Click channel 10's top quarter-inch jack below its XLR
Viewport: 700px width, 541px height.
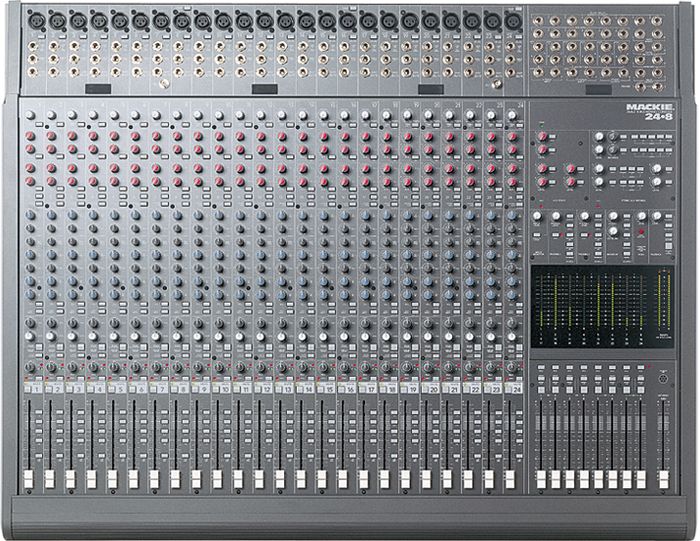220,46
